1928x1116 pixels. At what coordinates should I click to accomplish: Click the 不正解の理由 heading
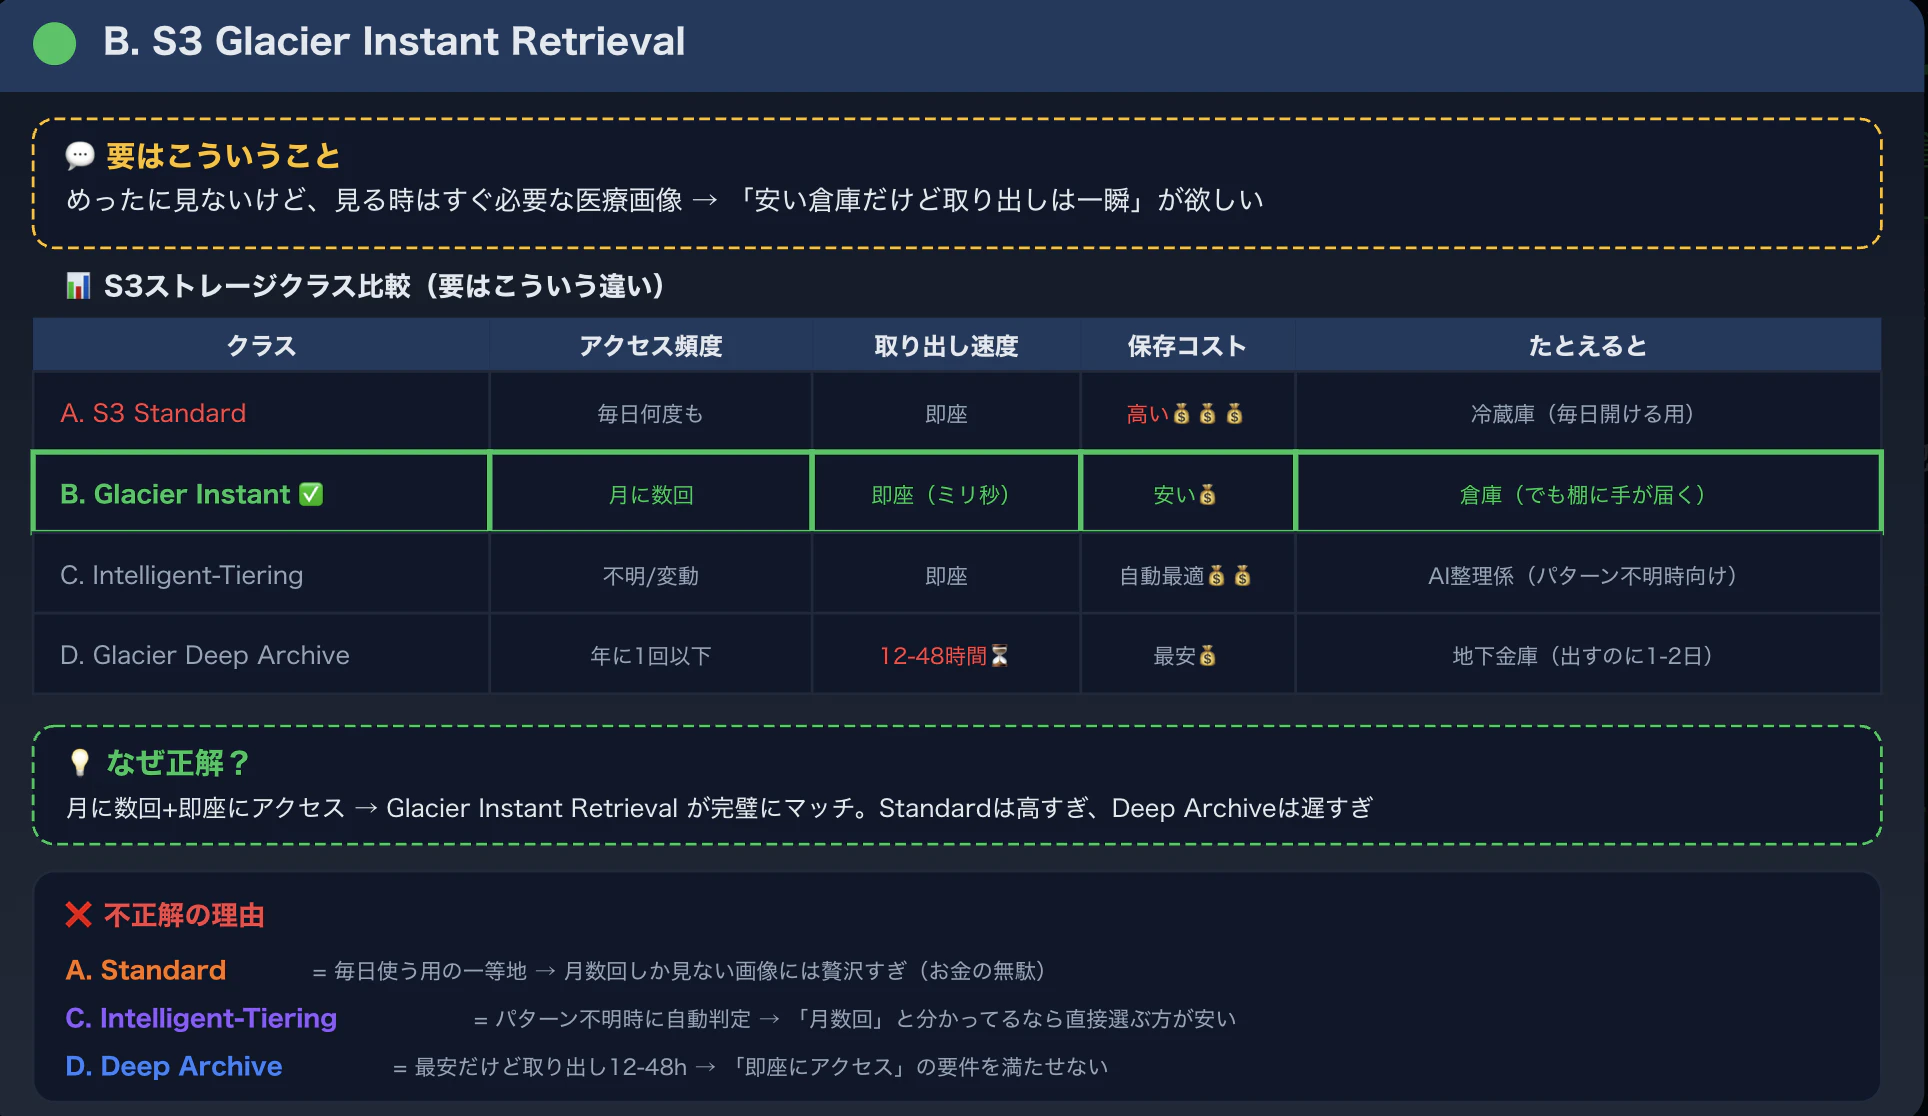point(184,915)
